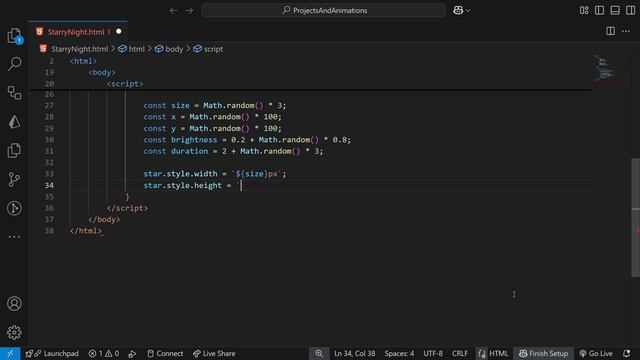Open the stacked-pages icon in the activity bar
The height and width of the screenshot is (360, 640).
(14, 150)
